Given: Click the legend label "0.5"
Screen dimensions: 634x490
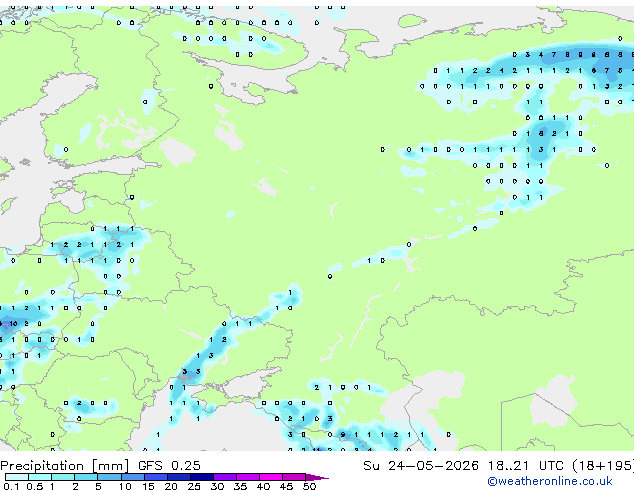Looking at the screenshot, I should 34,486.
